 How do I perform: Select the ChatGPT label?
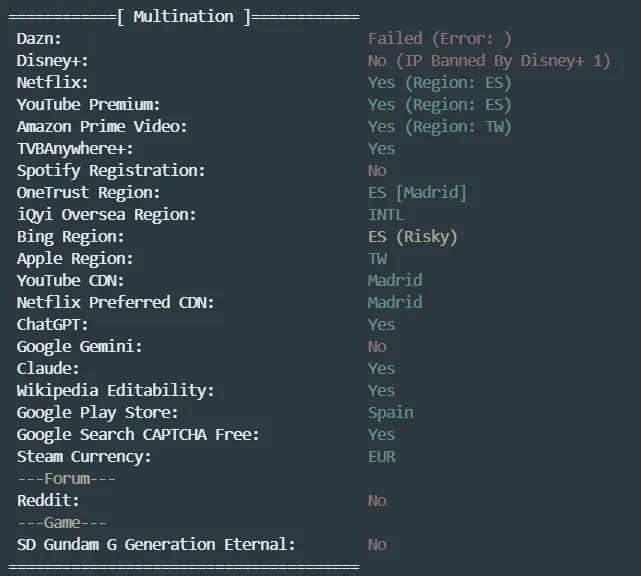coord(52,325)
